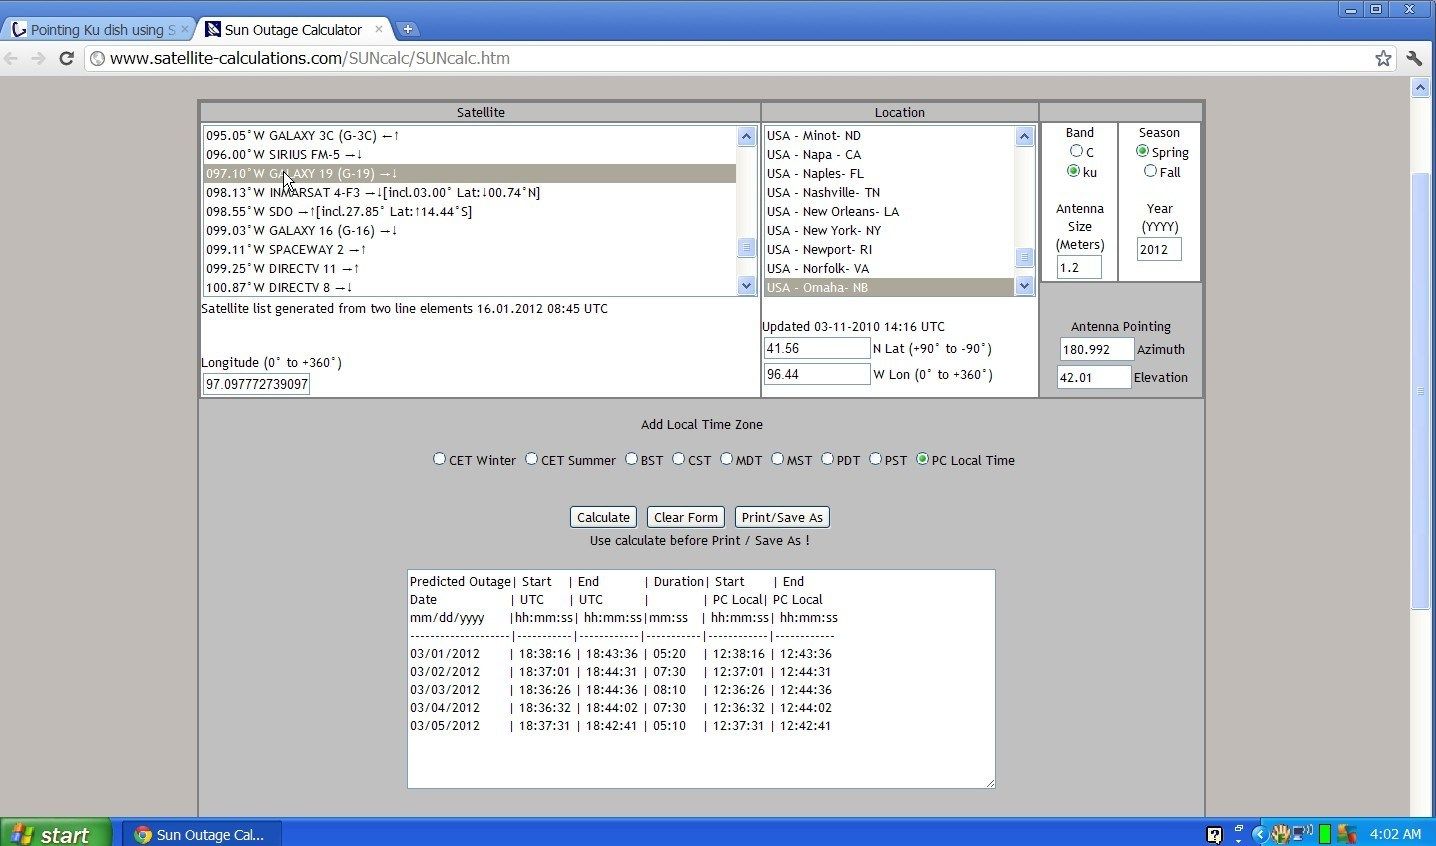Select USA - Omaha- NB location
The width and height of the screenshot is (1436, 846).
889,287
